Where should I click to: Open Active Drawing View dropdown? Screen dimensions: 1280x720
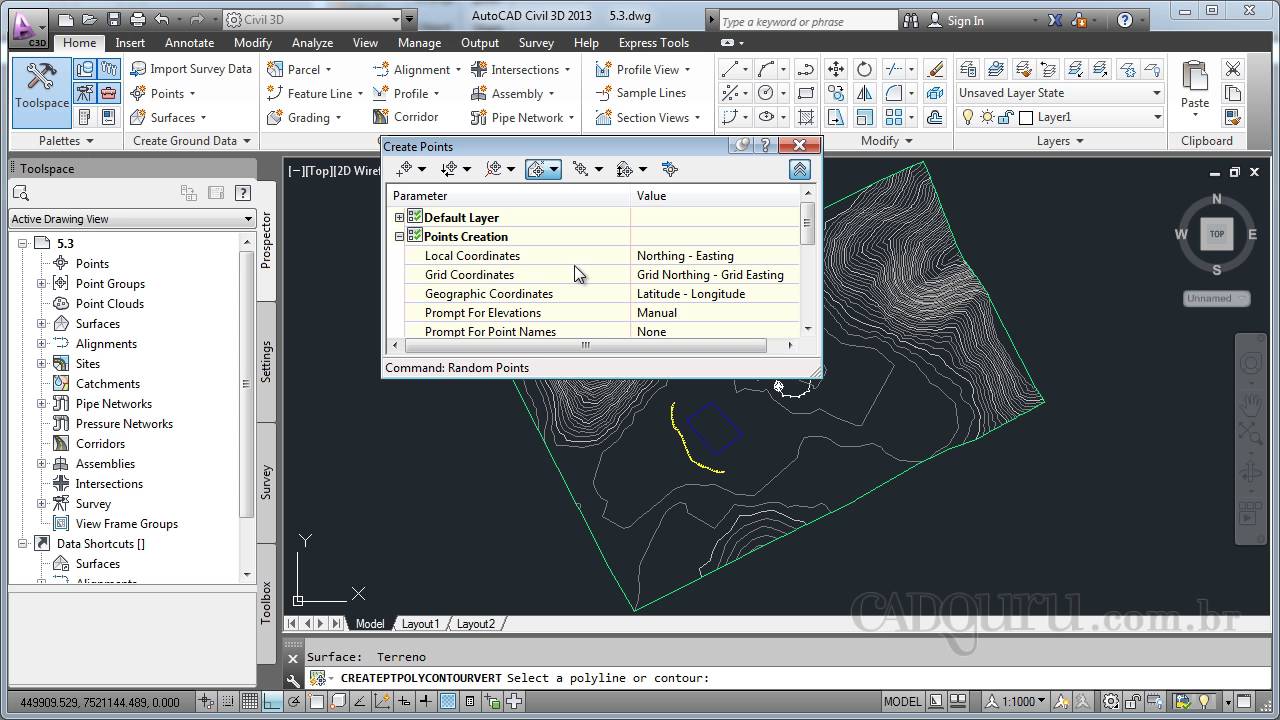click(132, 219)
